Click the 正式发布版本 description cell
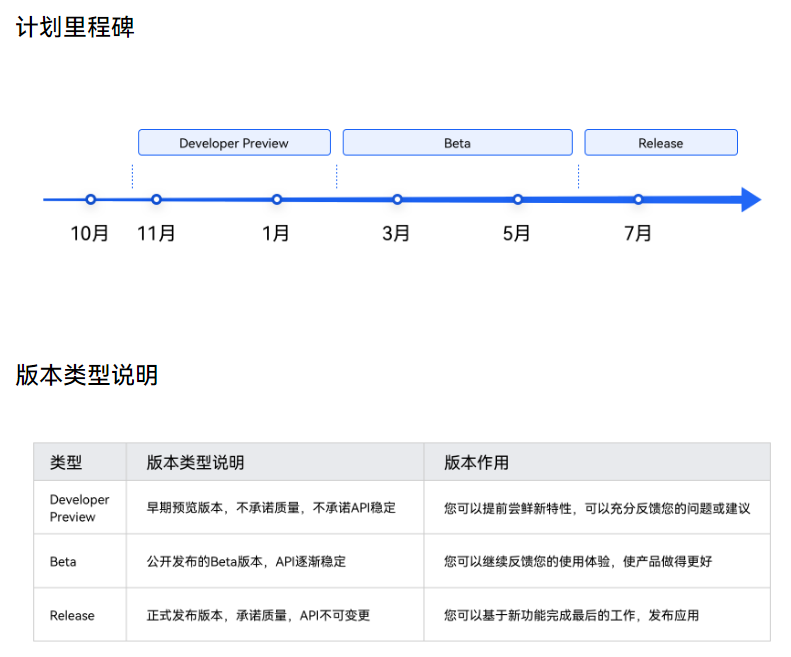The height and width of the screenshot is (657, 791). pyautogui.click(x=258, y=615)
